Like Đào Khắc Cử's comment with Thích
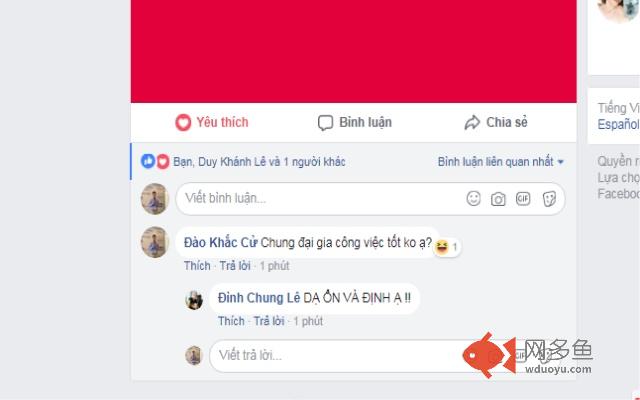This screenshot has width=640, height=400. [x=197, y=266]
